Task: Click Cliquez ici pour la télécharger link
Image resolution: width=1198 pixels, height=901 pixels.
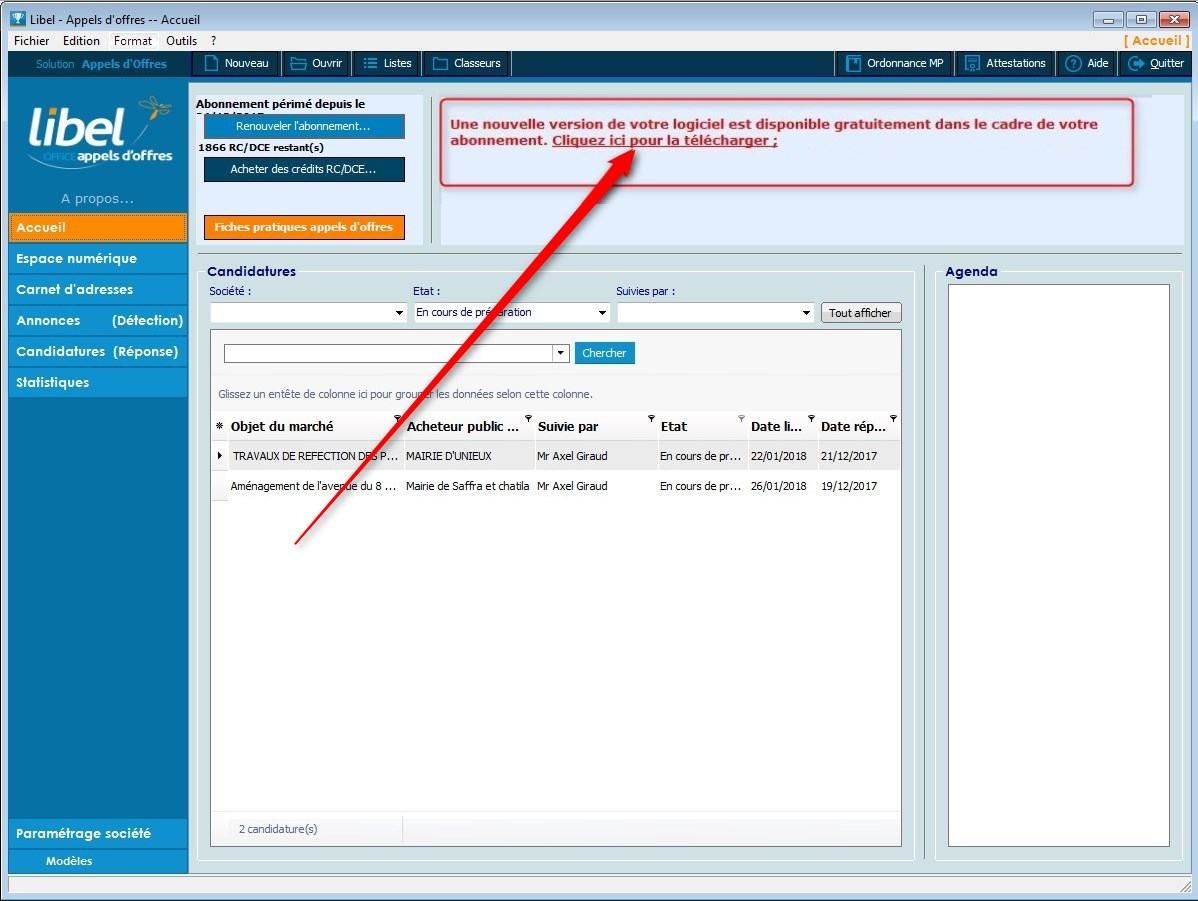Action: point(665,141)
